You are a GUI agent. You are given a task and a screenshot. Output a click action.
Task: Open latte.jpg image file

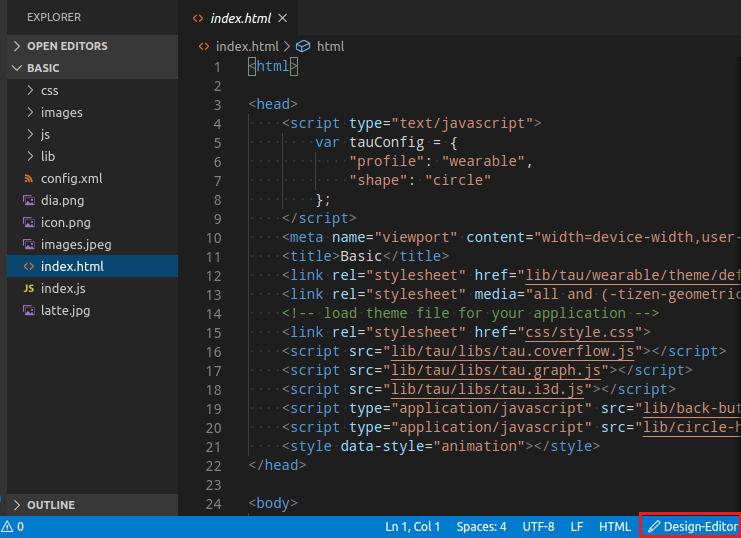(65, 310)
